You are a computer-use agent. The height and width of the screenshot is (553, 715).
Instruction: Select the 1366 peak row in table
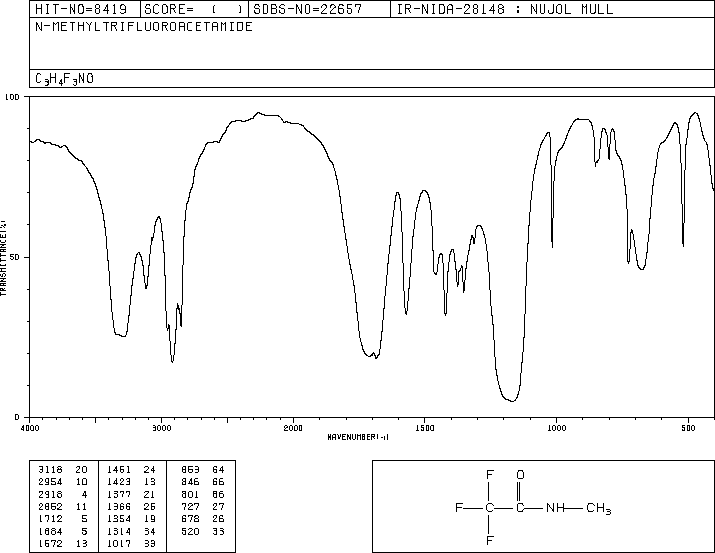click(x=131, y=506)
